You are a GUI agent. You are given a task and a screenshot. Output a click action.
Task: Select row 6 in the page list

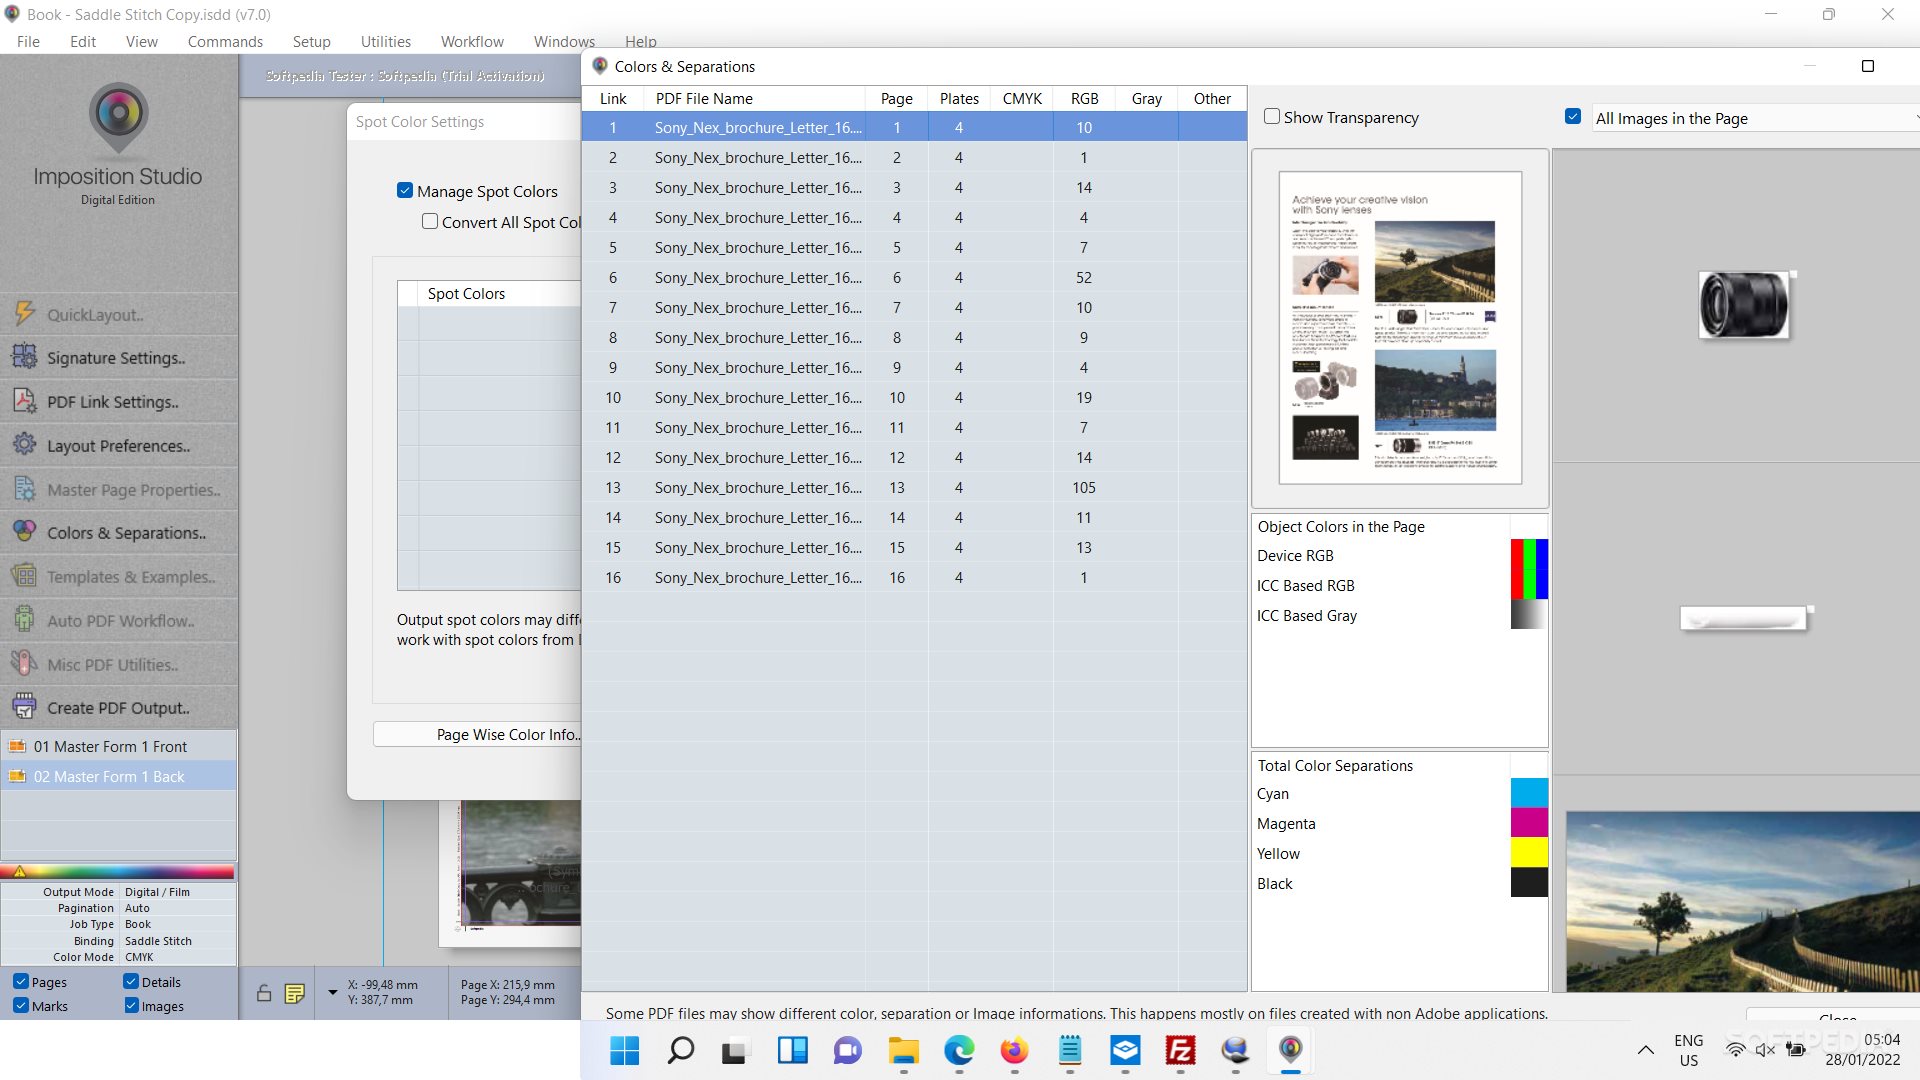point(914,277)
